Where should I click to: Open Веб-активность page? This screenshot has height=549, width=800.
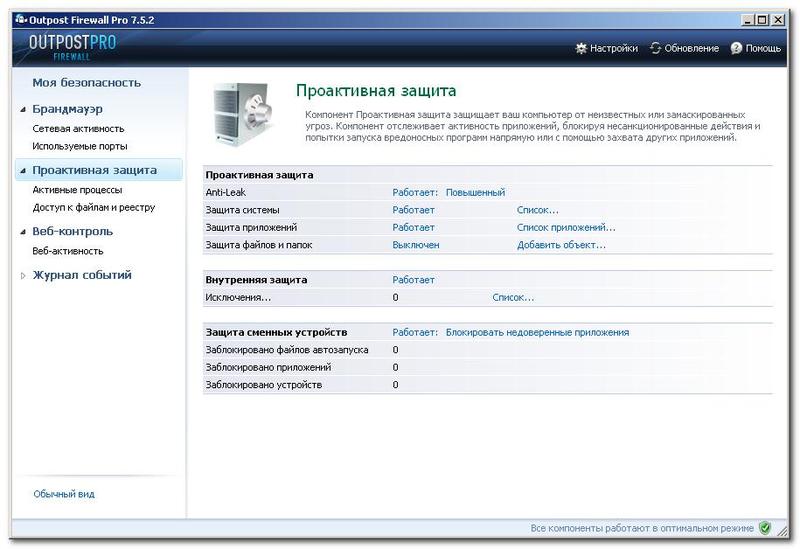[x=67, y=251]
